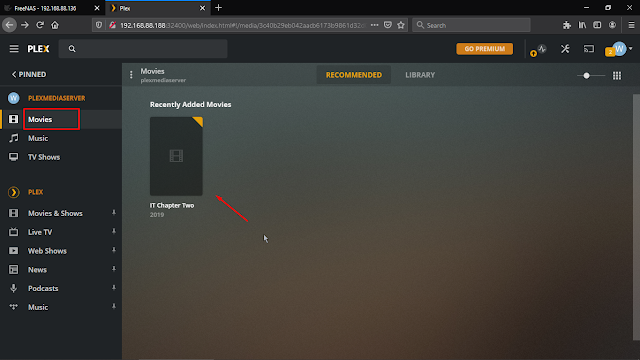The image size is (640, 360).
Task: Toggle pin for Movies & Shows
Action: (114, 213)
